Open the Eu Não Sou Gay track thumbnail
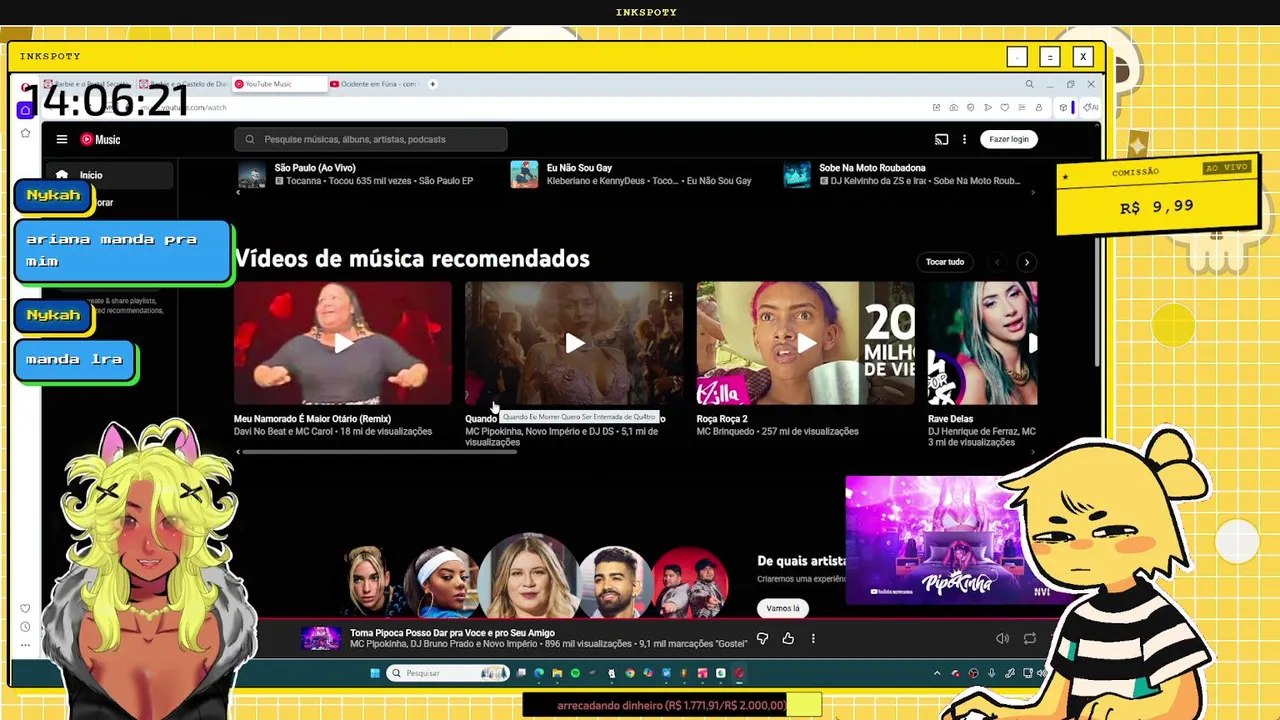1280x720 pixels. click(x=524, y=174)
